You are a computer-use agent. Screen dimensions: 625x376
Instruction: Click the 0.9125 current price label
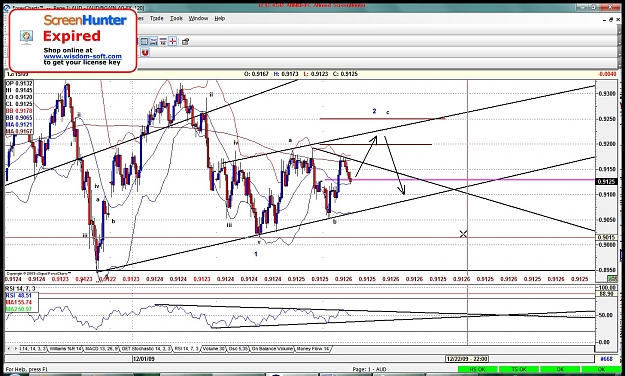click(606, 181)
